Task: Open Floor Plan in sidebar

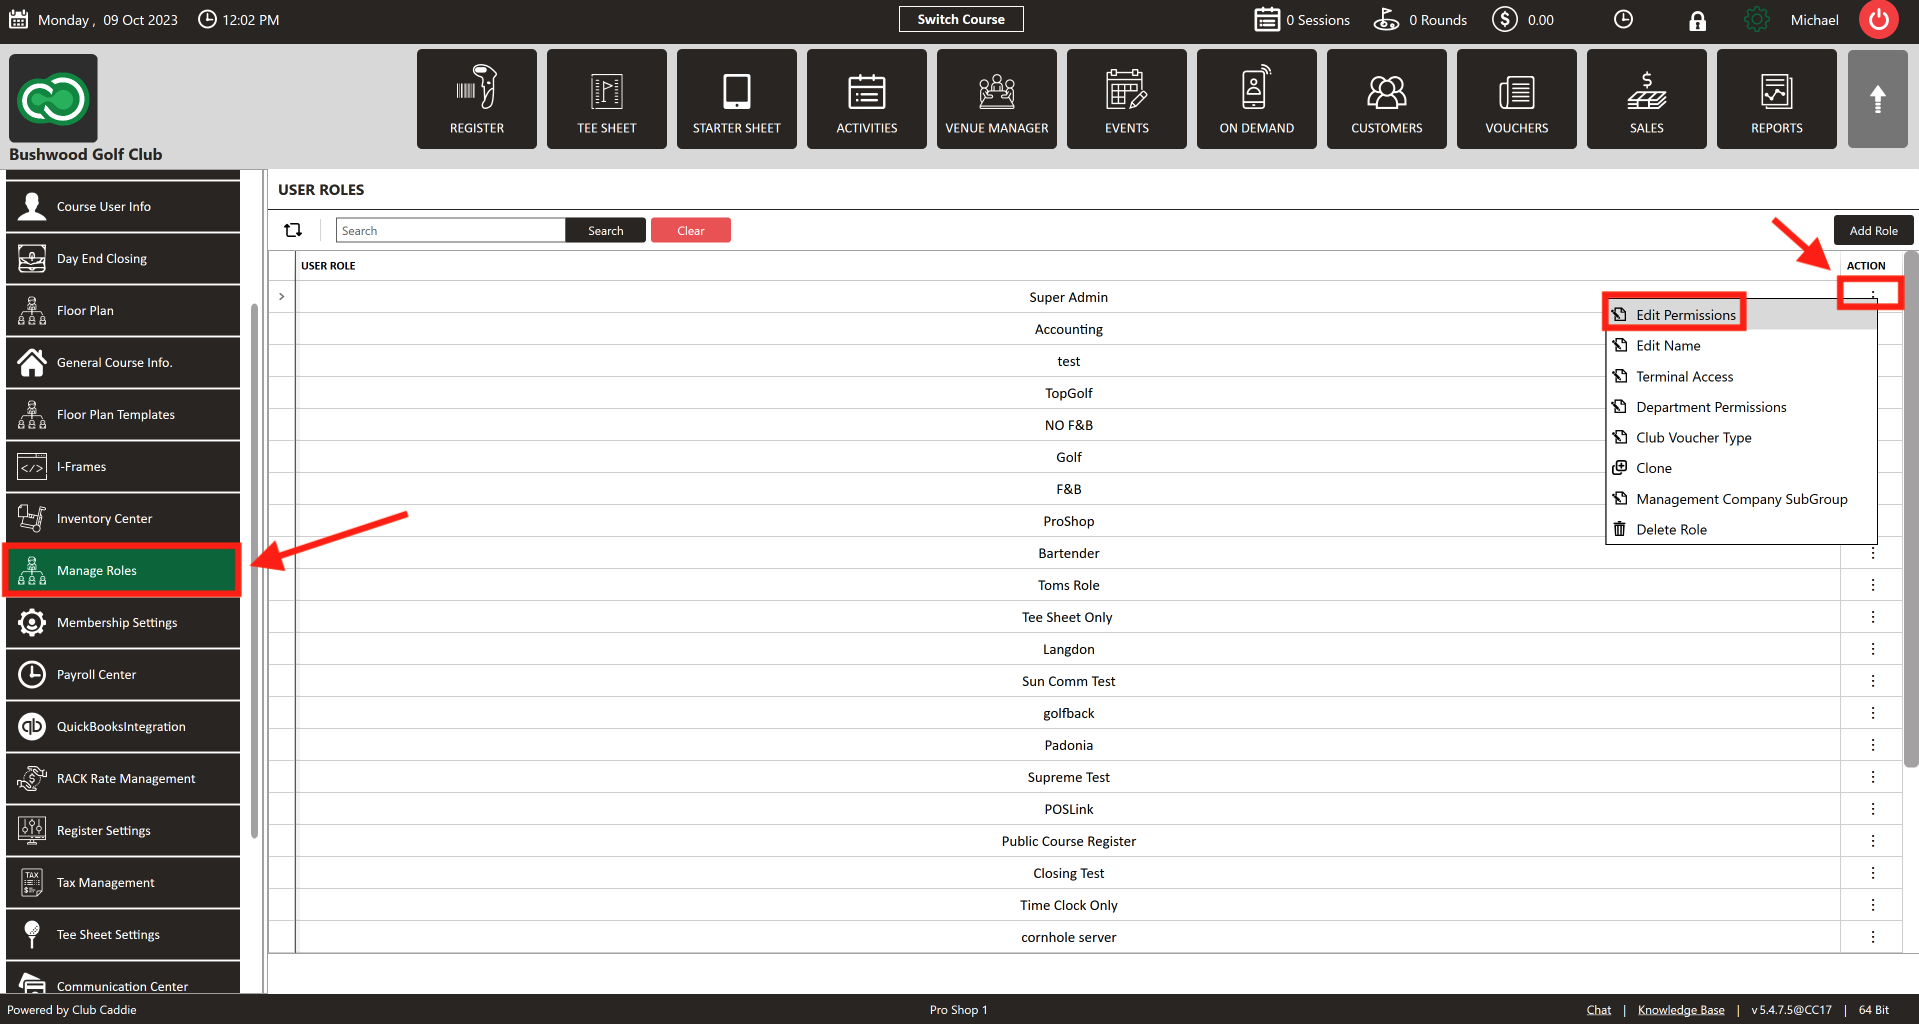Action: (123, 311)
